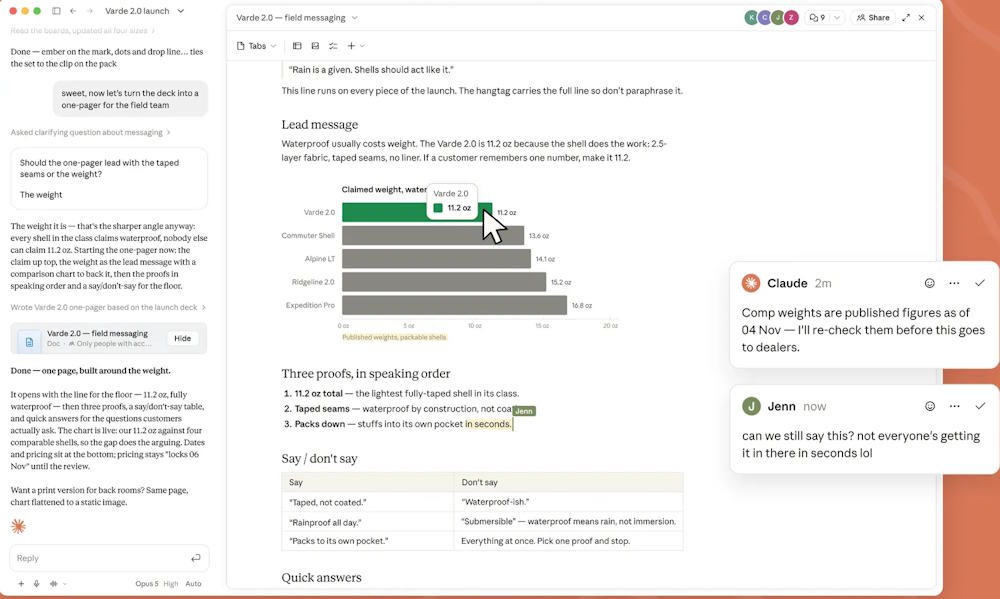Open more options on Jenn's comment
Image resolution: width=1000 pixels, height=599 pixels.
(954, 406)
